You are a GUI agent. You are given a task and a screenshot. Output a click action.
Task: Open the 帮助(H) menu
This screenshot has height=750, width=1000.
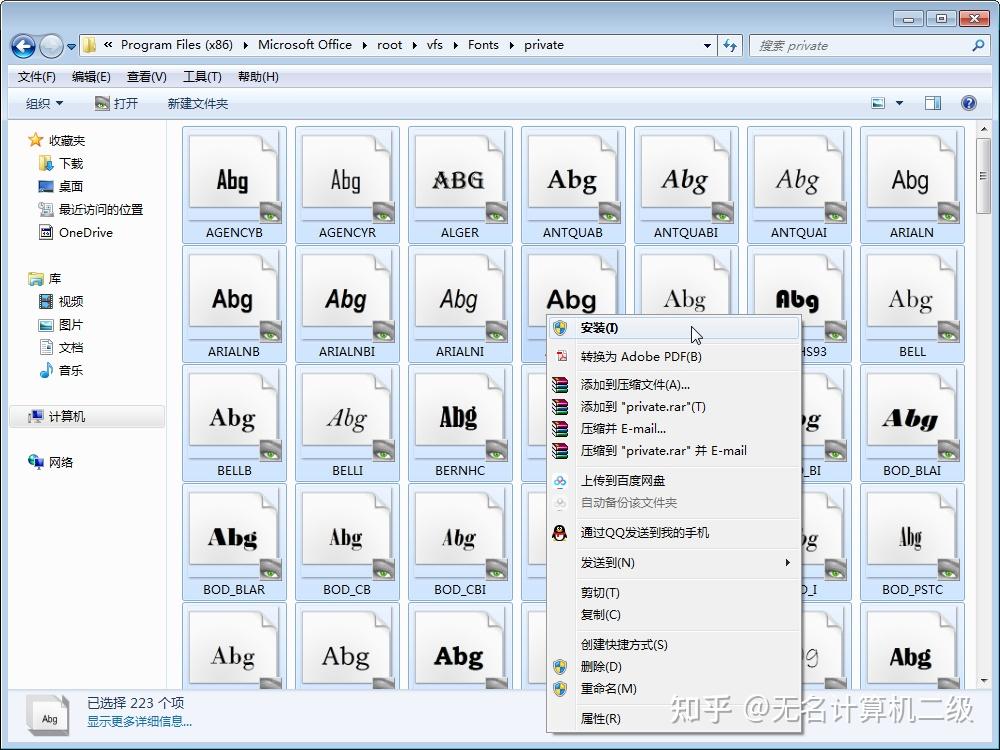[x=258, y=77]
